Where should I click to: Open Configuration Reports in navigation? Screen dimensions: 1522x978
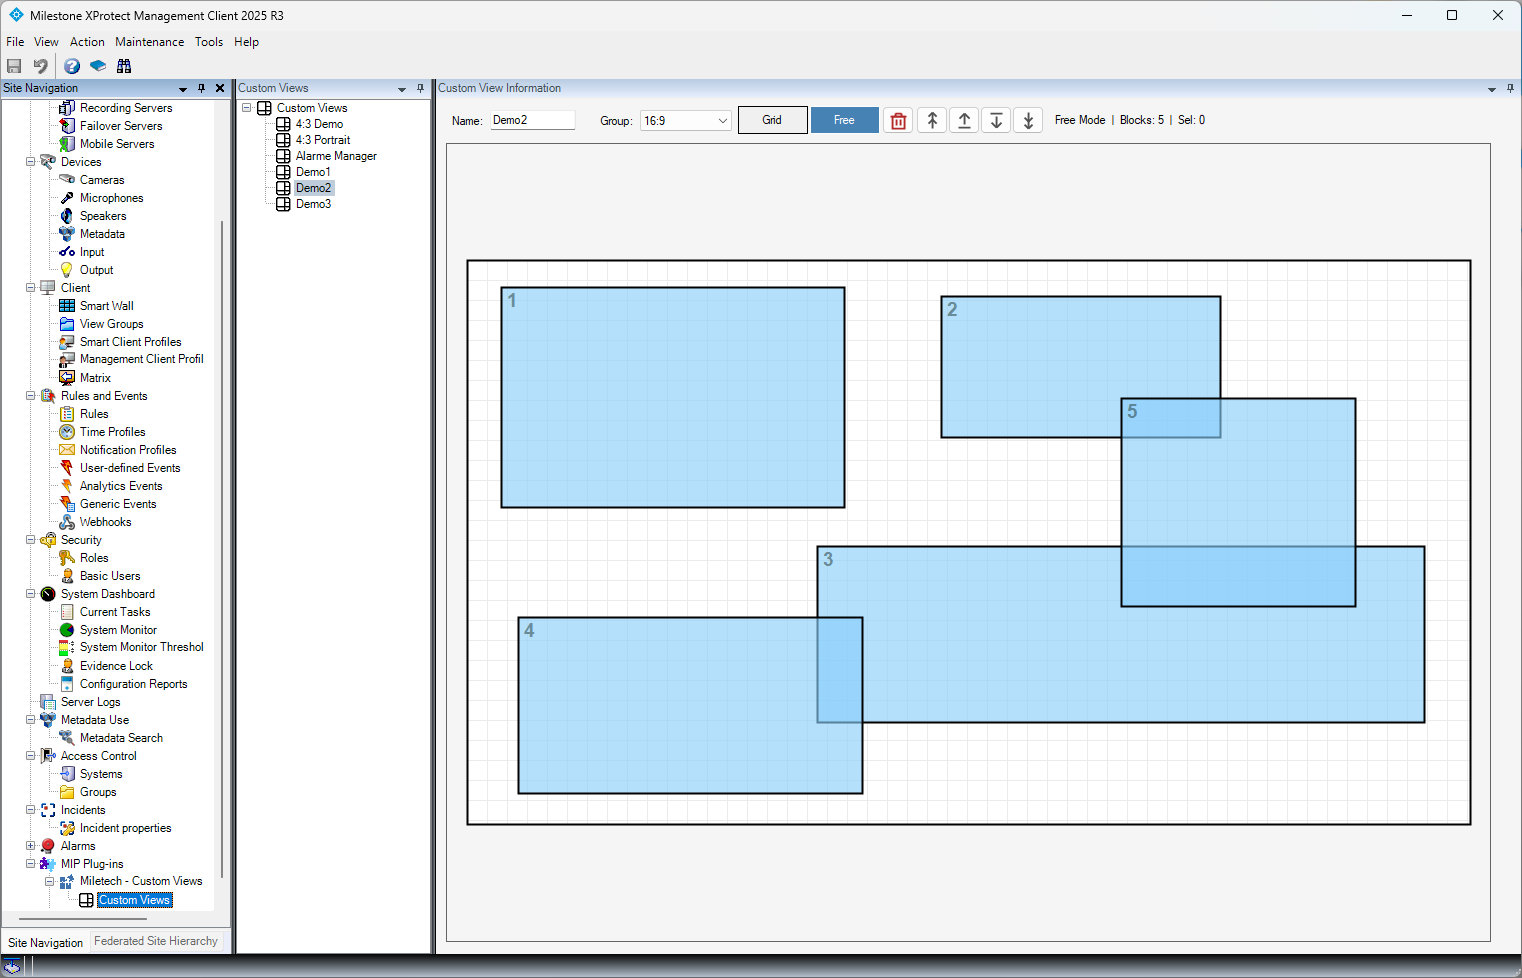coord(133,684)
